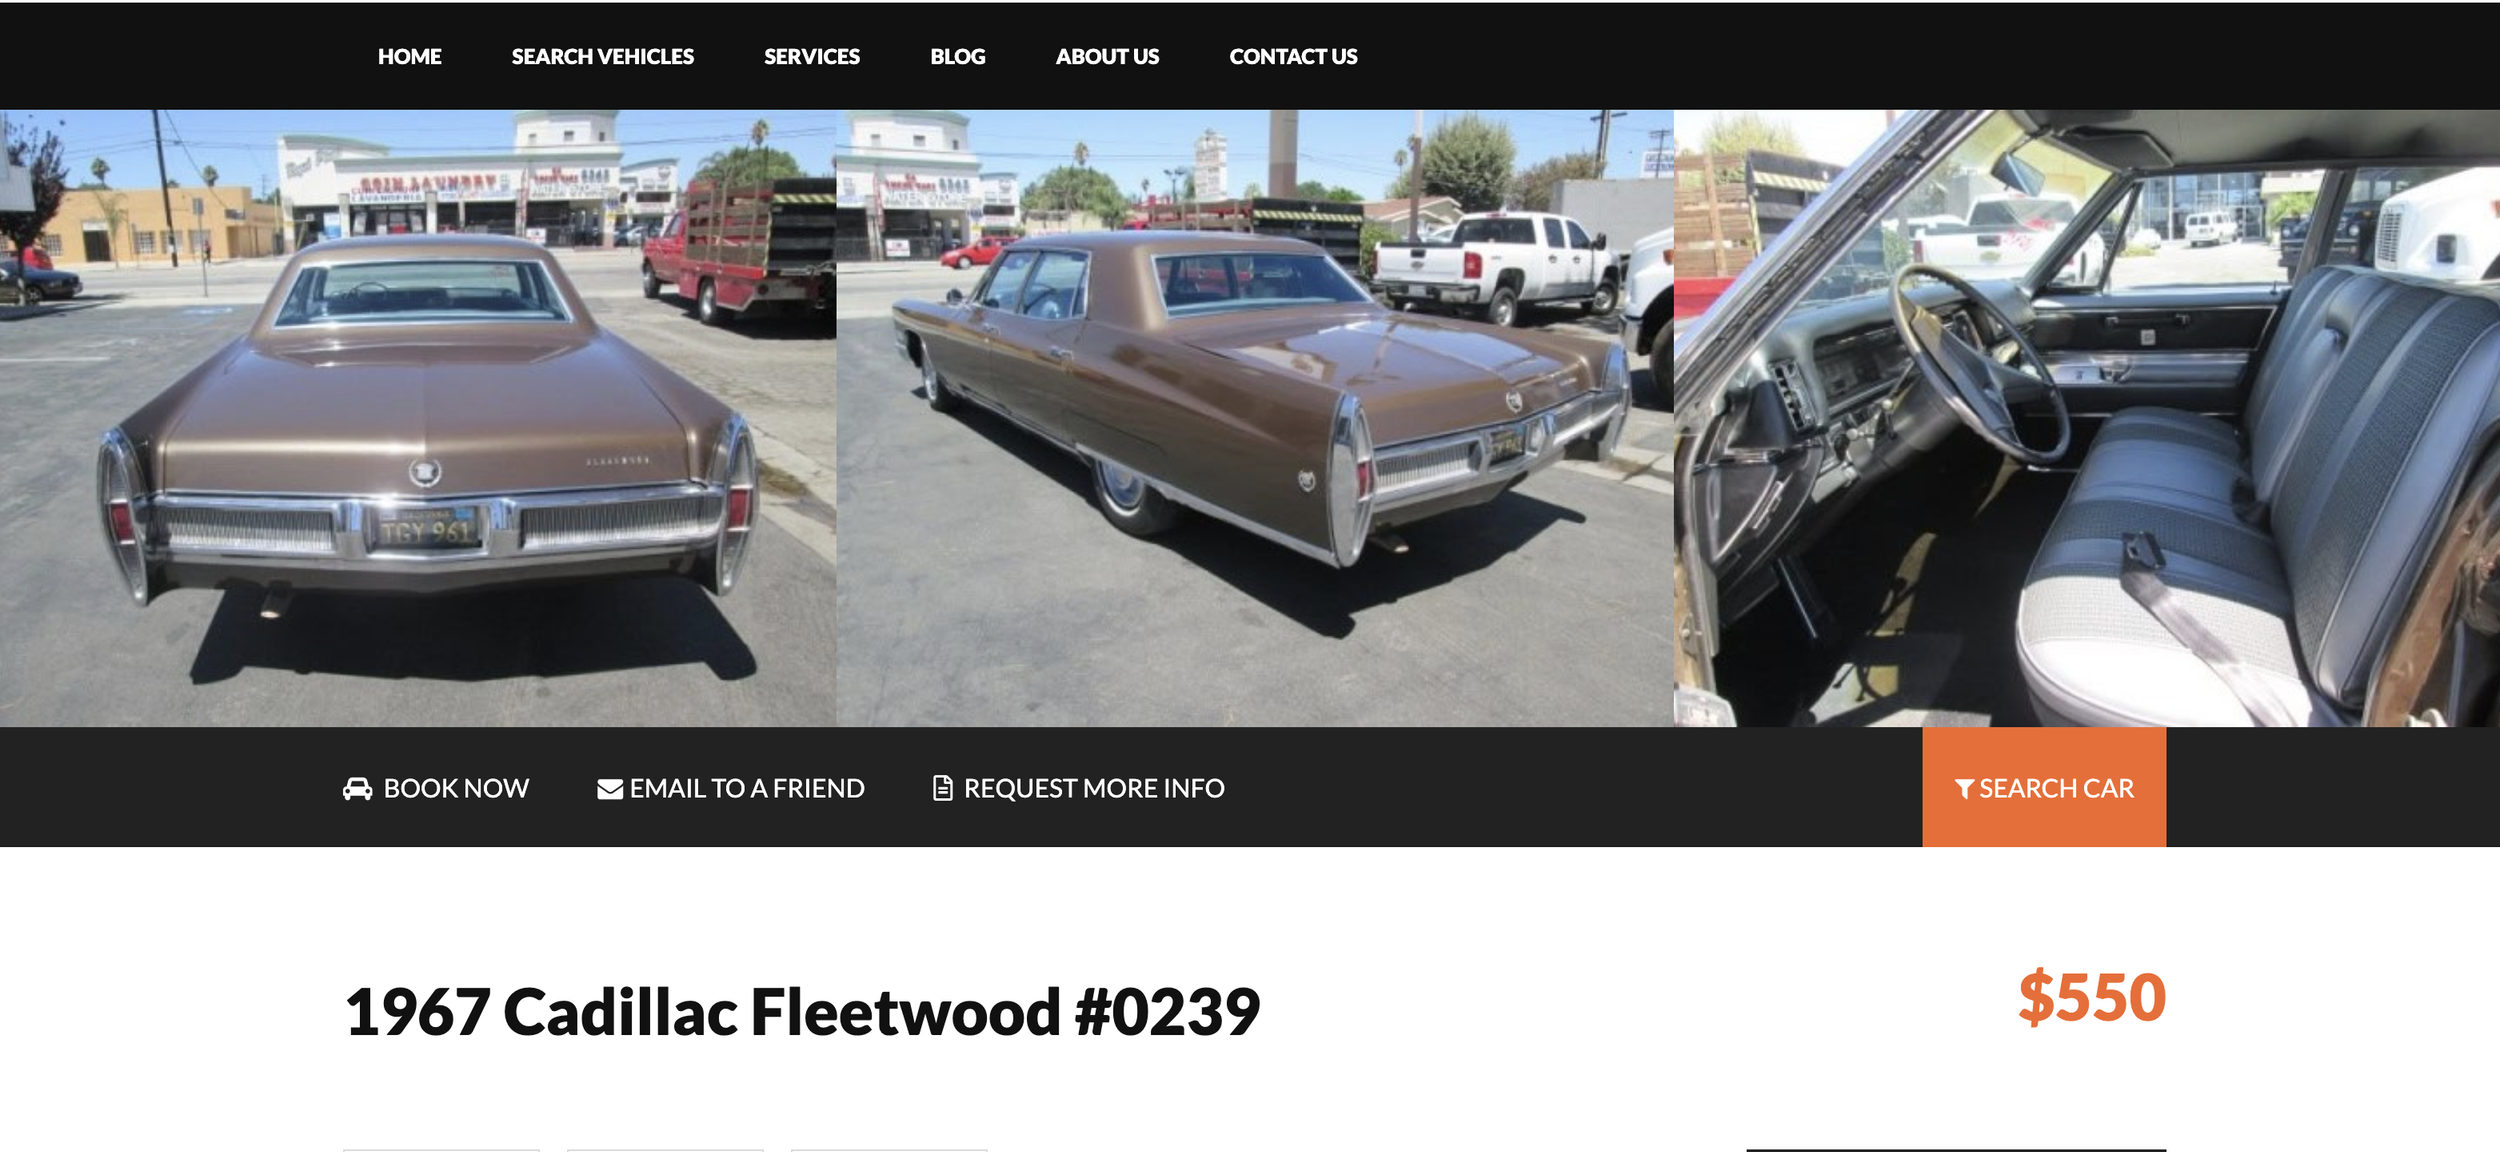Click the envelope icon for Email to a Friend
Viewport: 2500px width, 1152px height.
610,789
